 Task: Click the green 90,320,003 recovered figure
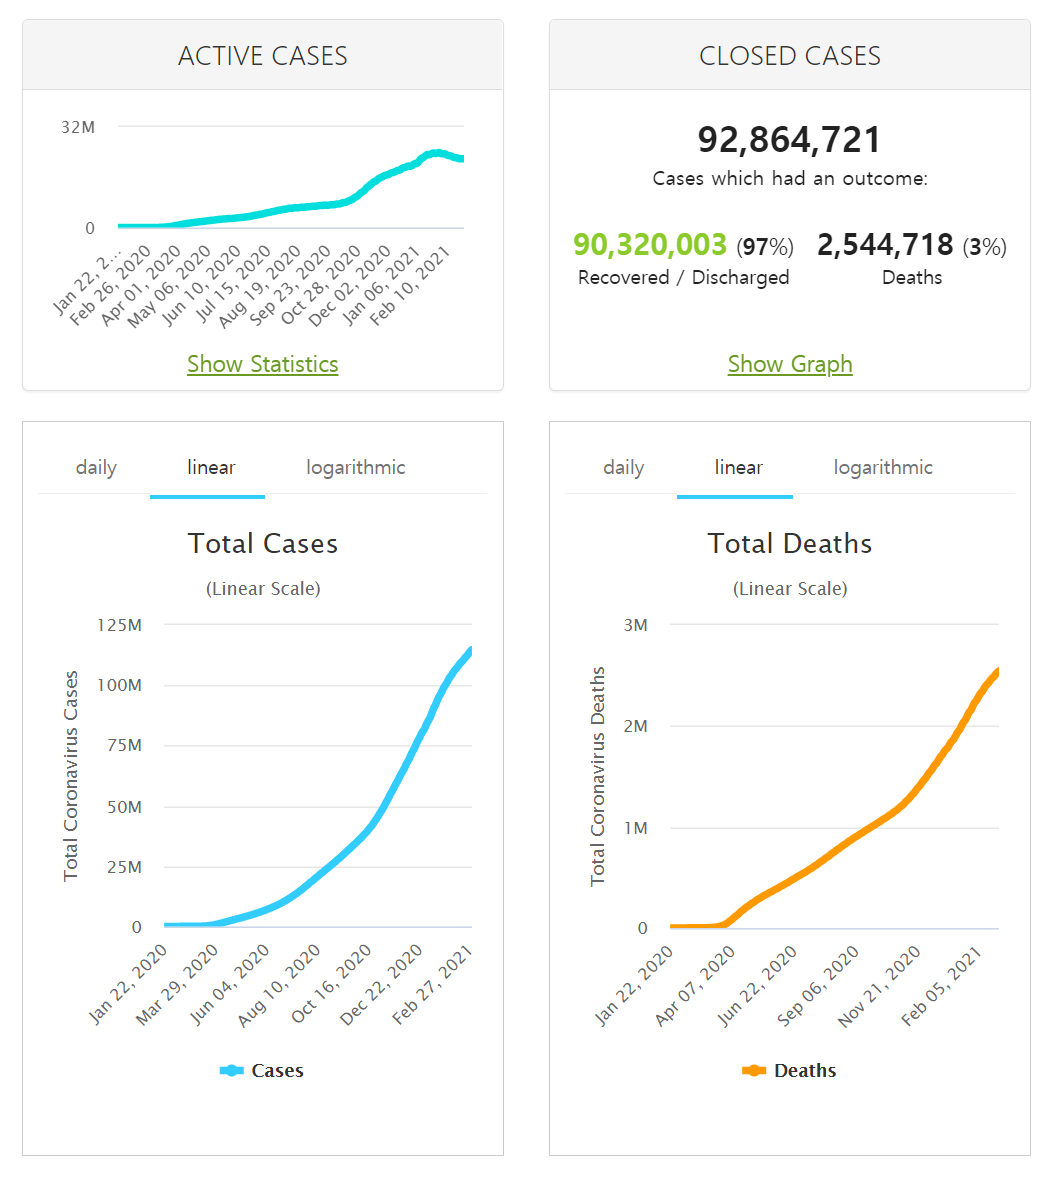(650, 244)
